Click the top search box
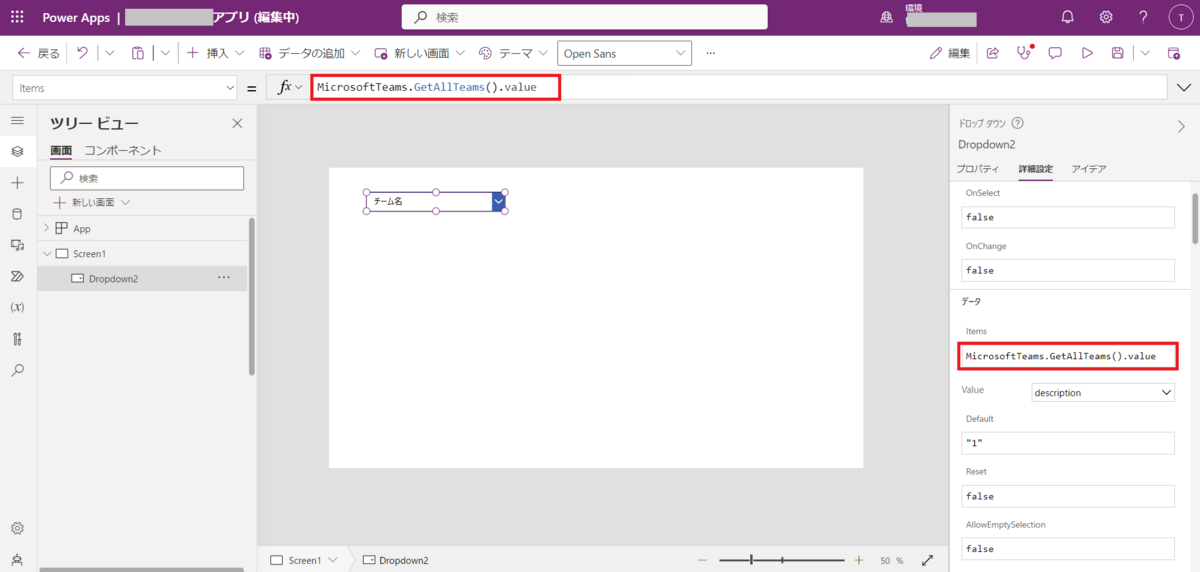The height and width of the screenshot is (572, 1200). click(585, 17)
